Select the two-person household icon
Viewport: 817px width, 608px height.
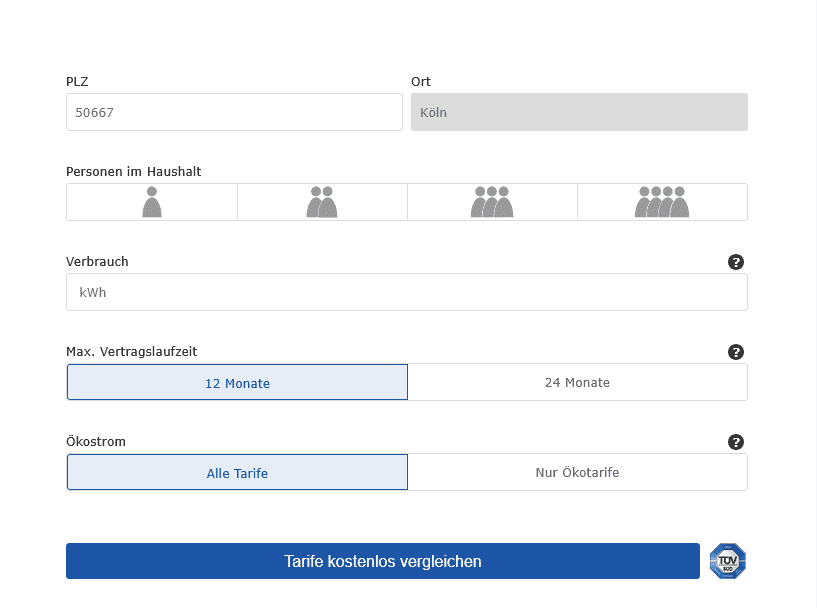(x=322, y=202)
